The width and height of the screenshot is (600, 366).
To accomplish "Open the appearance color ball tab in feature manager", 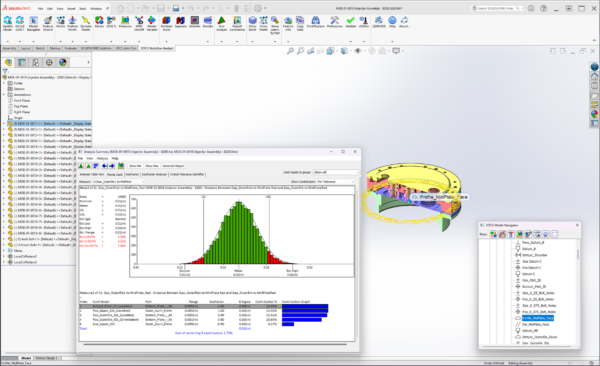I will [x=63, y=62].
